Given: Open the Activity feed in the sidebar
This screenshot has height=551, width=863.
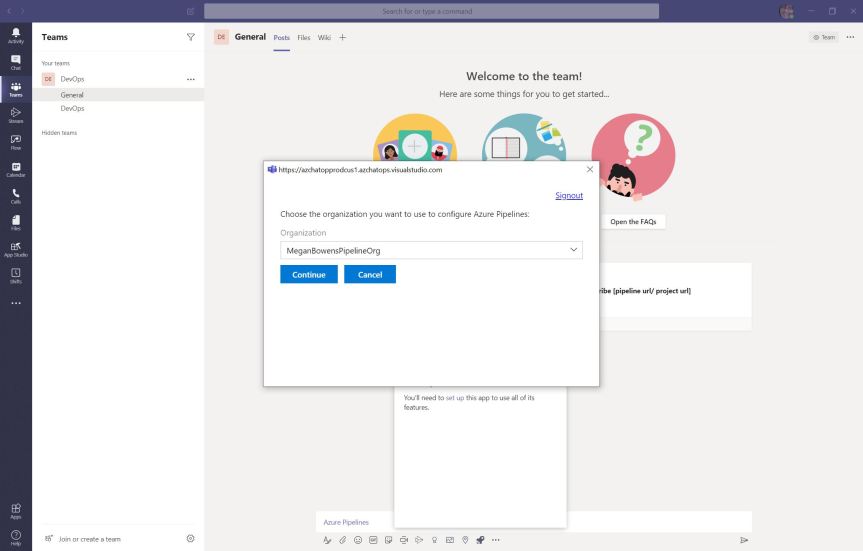Looking at the screenshot, I should [15, 35].
